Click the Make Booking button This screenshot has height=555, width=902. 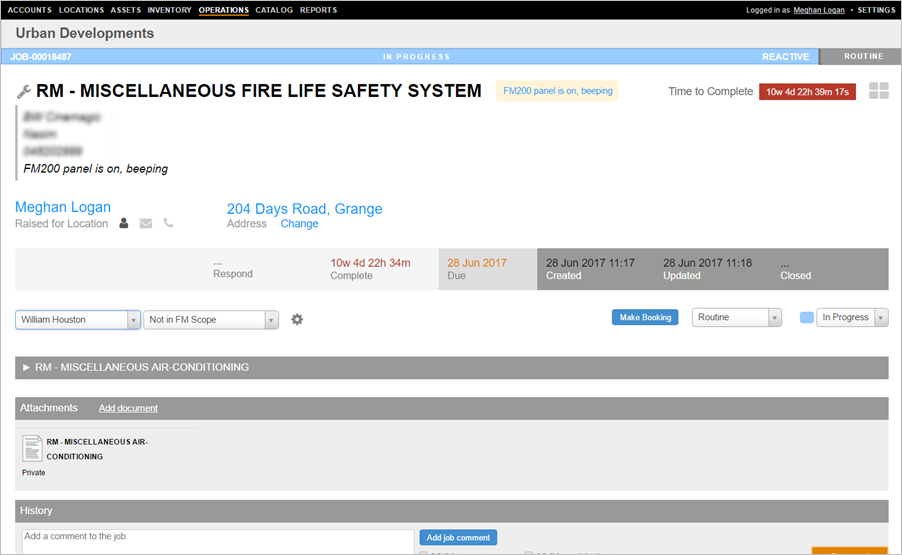click(x=644, y=318)
